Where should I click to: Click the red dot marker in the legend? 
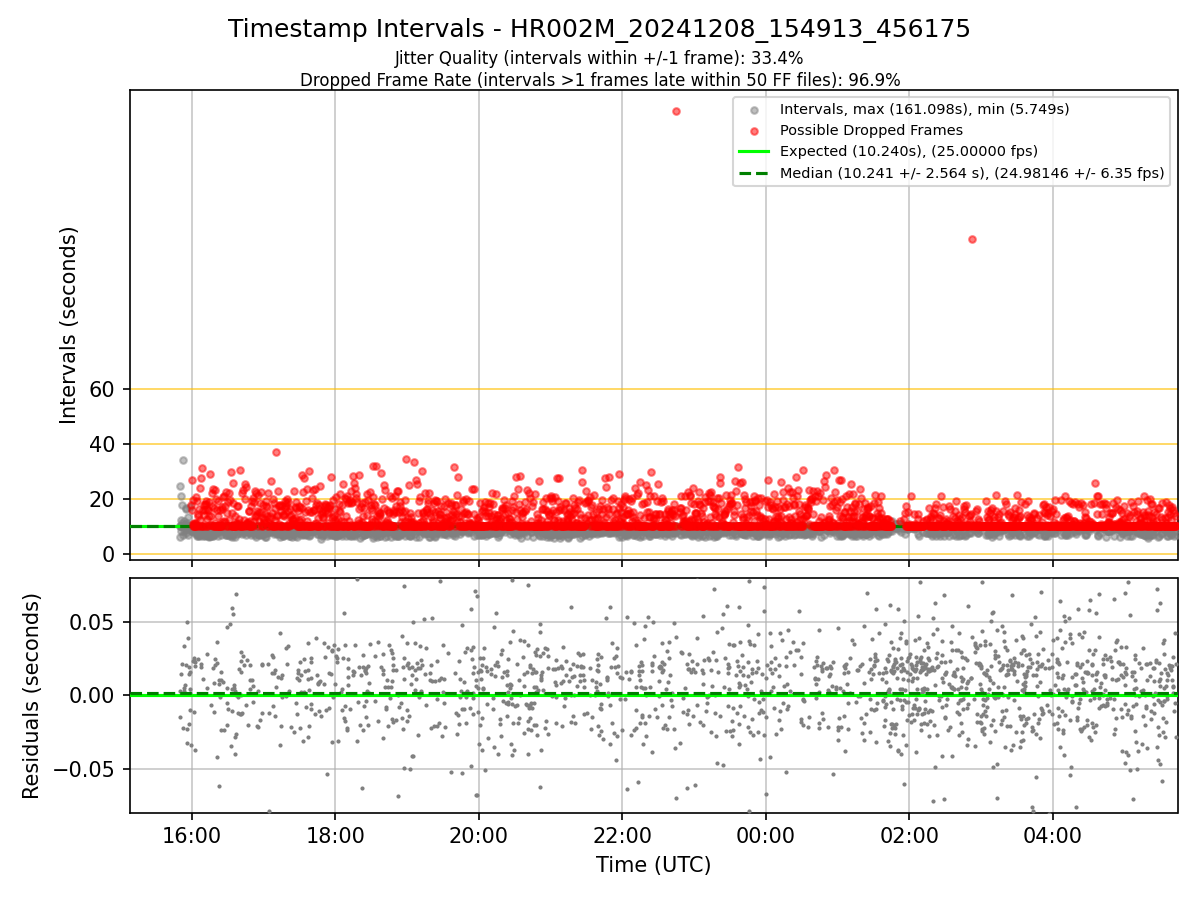point(754,130)
